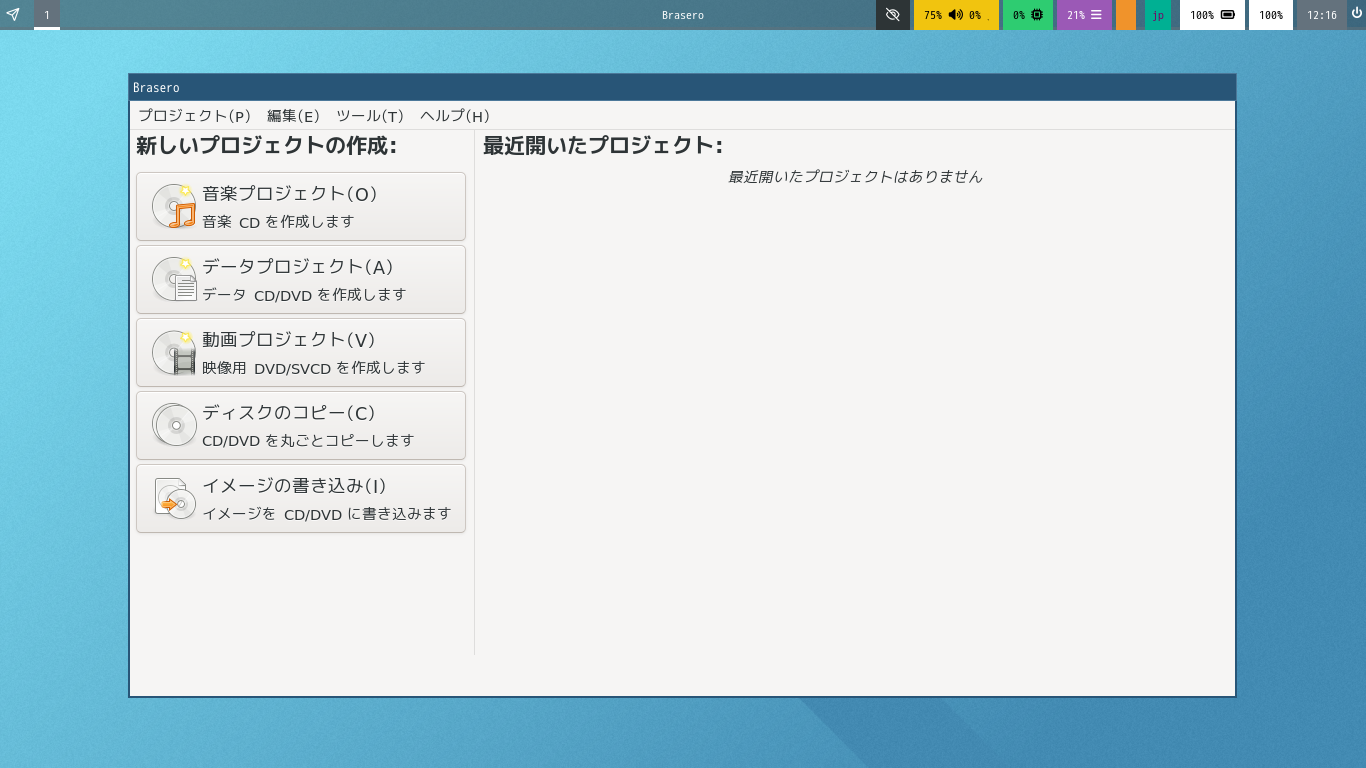This screenshot has height=768, width=1366.
Task: Click the Brasero window title bar
Action: 682,88
